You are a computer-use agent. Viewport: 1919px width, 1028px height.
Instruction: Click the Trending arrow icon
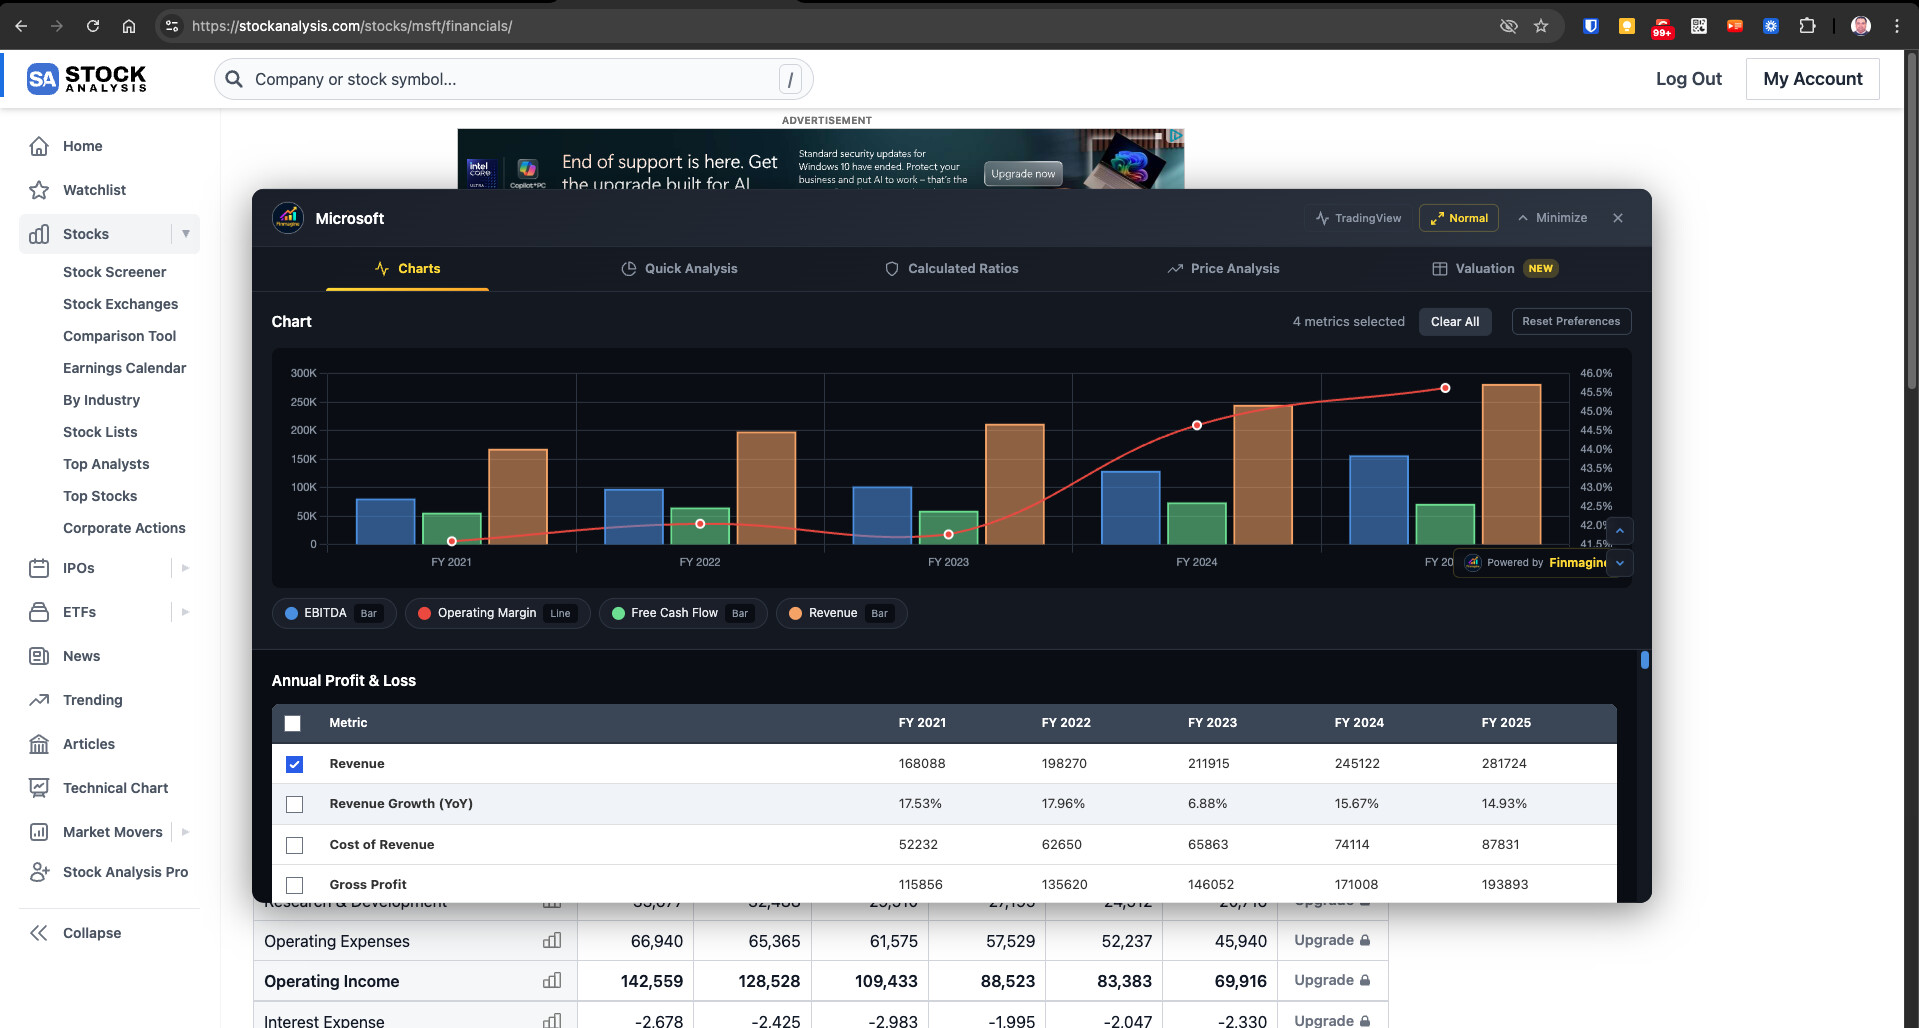39,700
